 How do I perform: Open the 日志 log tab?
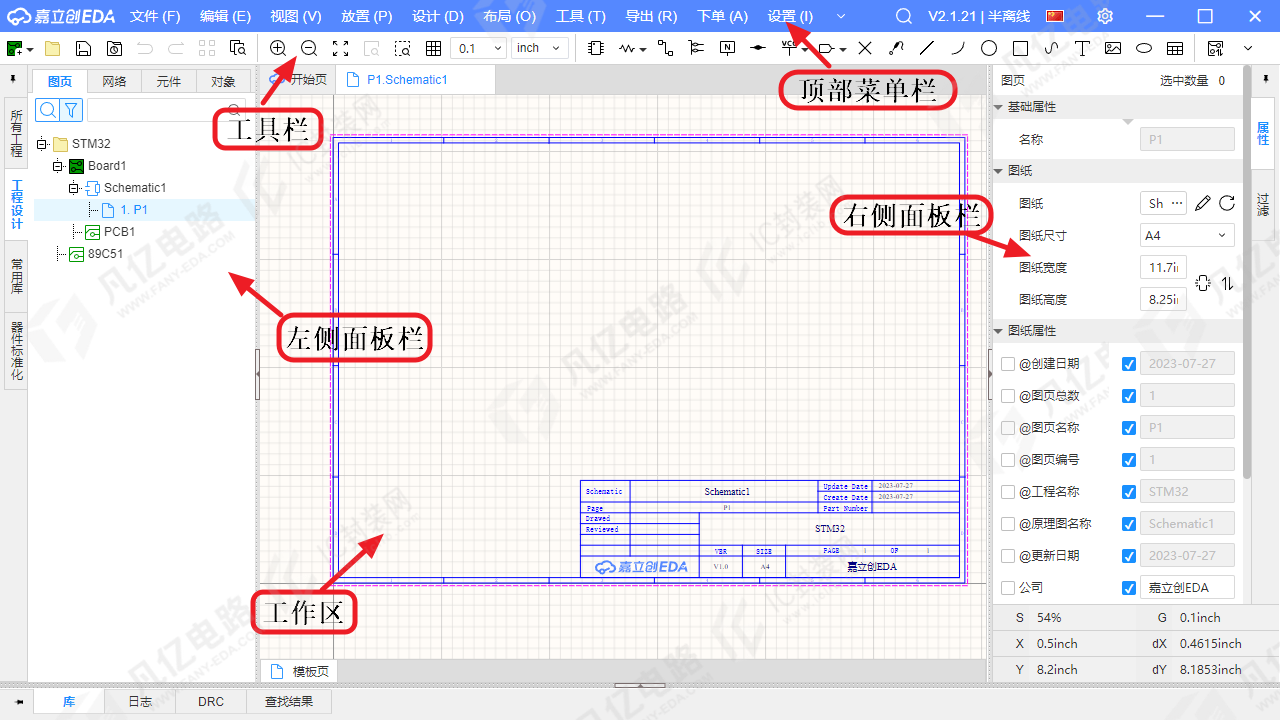coord(140,702)
